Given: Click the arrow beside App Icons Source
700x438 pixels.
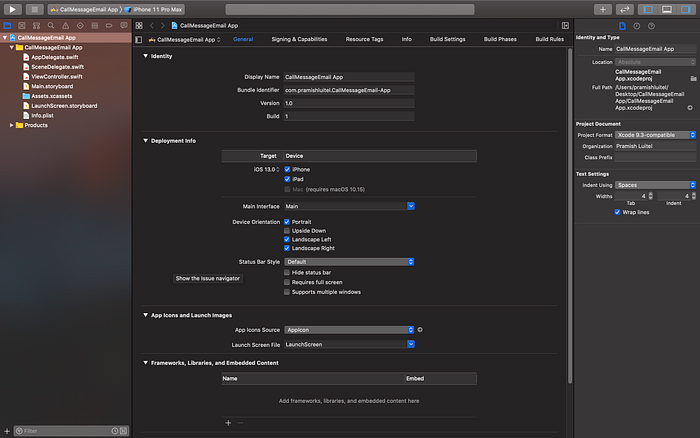Looking at the screenshot, I should pyautogui.click(x=420, y=330).
